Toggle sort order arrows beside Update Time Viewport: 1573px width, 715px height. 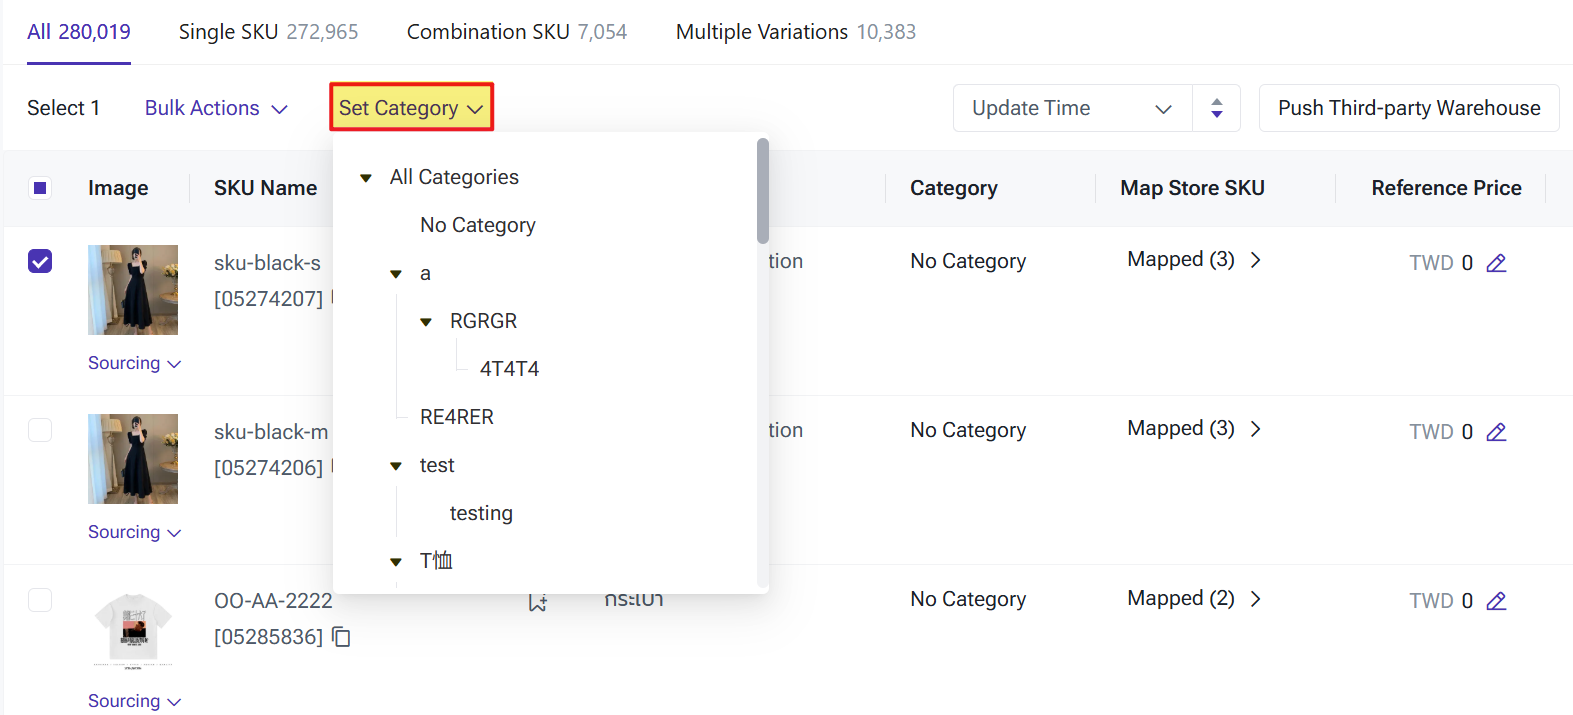tap(1216, 108)
